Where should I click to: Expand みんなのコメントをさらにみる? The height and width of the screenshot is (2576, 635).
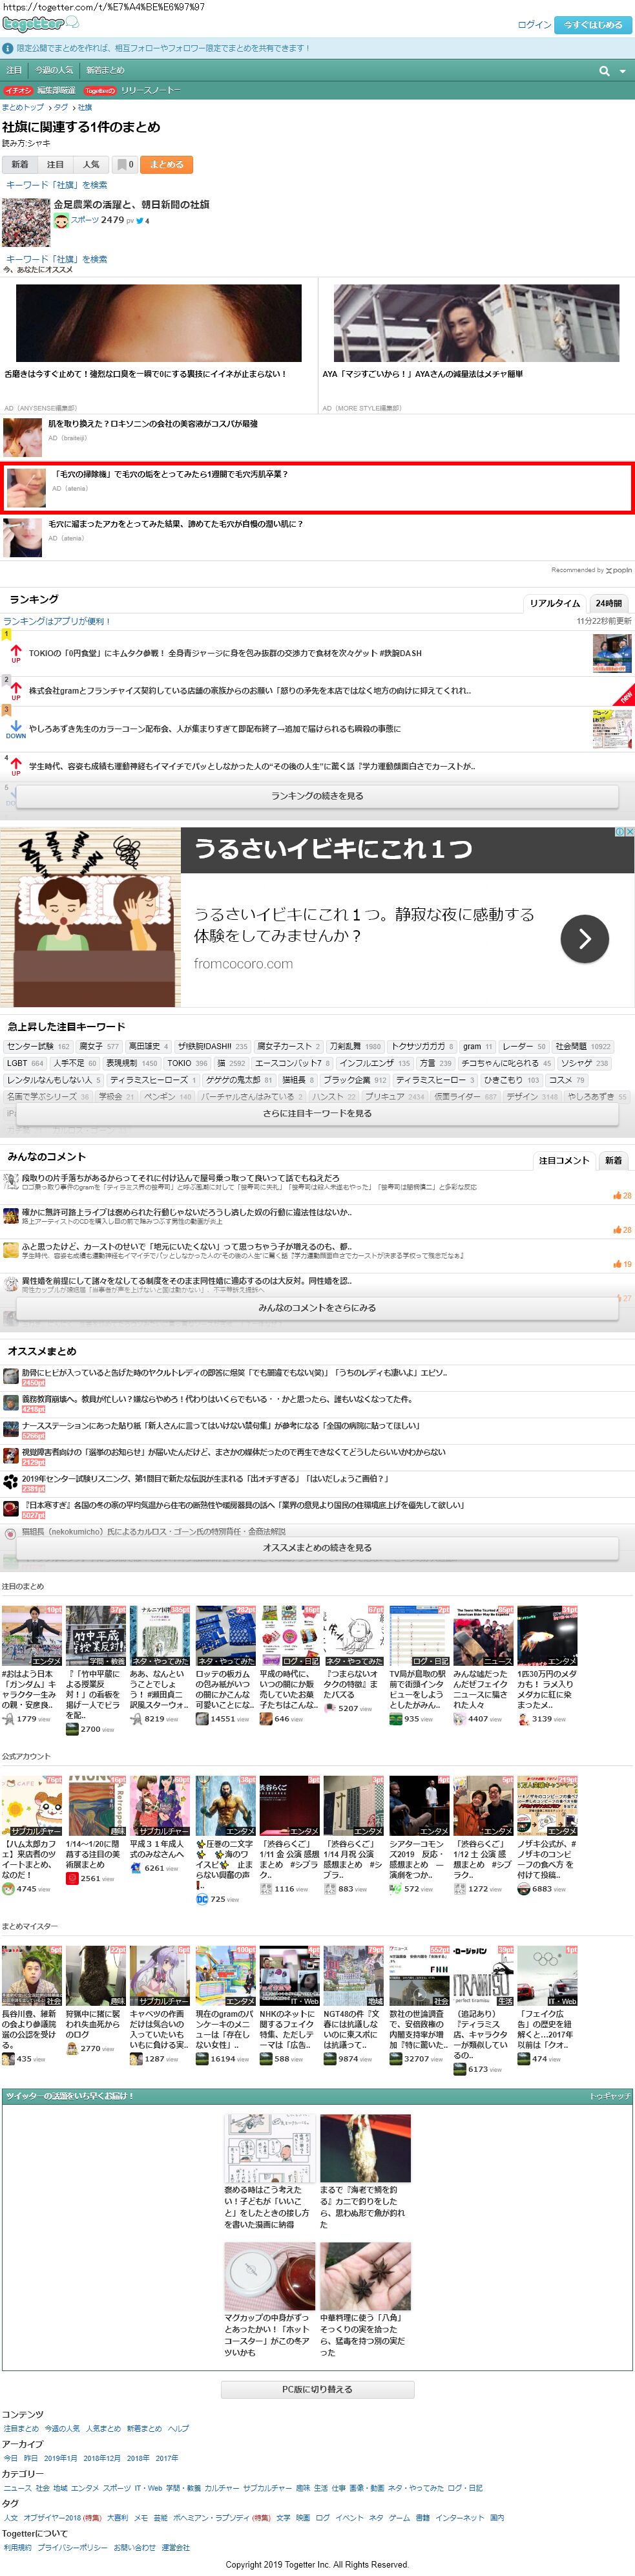coord(317,1307)
